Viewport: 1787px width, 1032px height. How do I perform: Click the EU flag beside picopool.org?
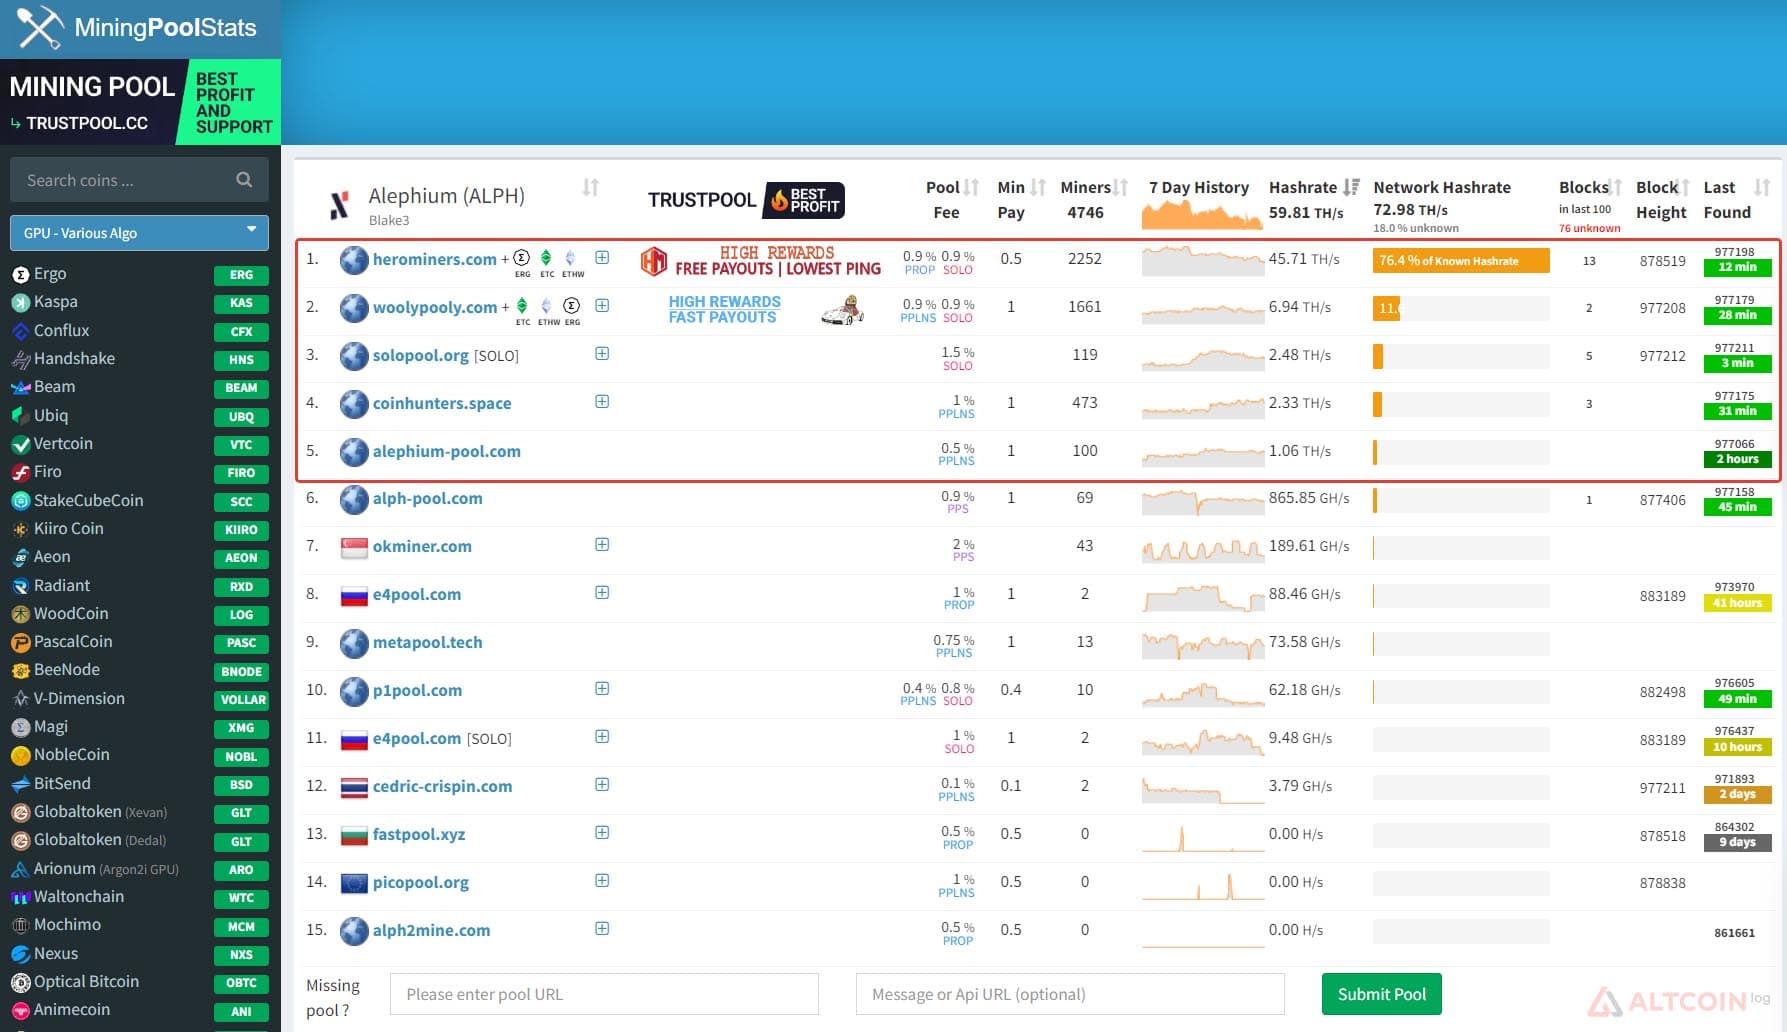point(354,883)
